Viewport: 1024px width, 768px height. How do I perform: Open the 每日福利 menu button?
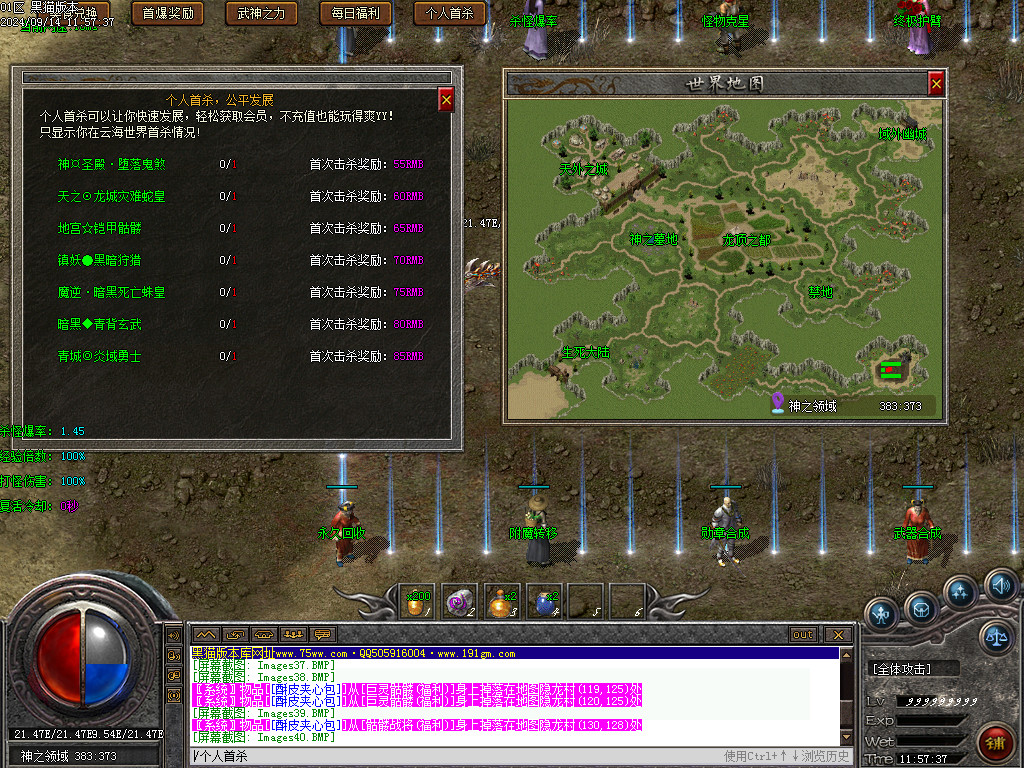tap(356, 13)
